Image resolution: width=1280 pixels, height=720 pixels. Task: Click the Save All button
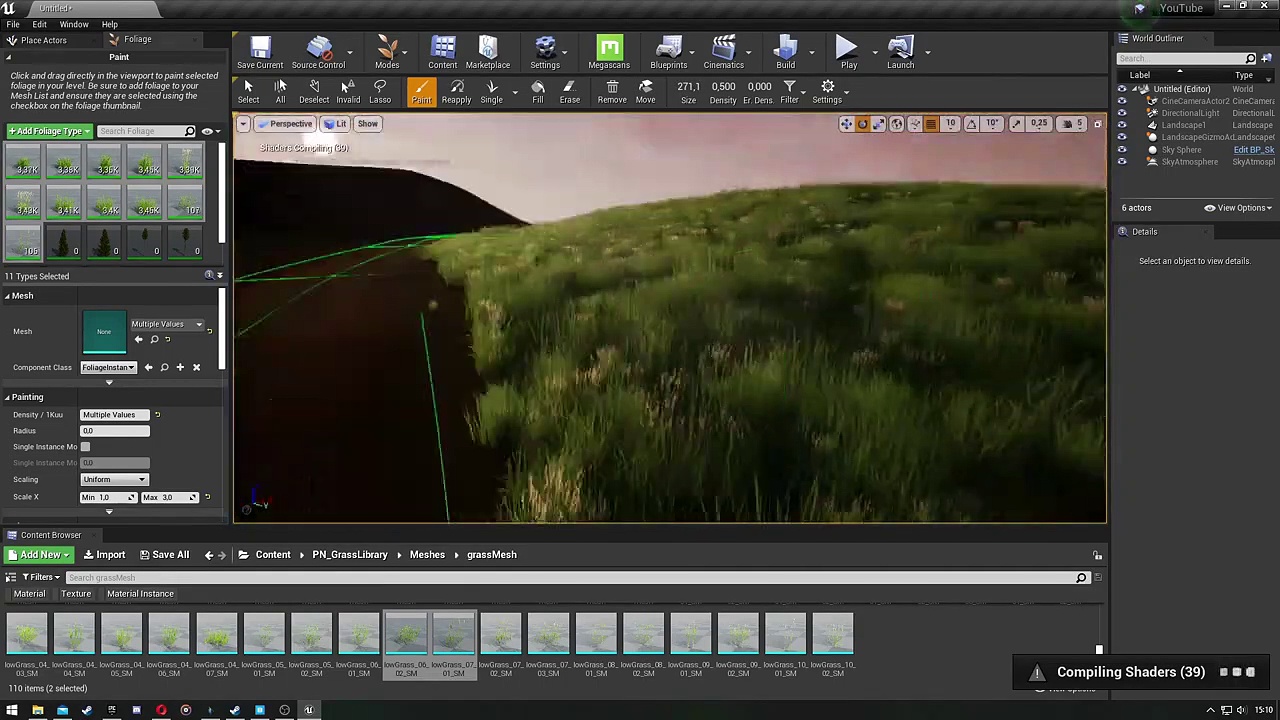tap(164, 555)
